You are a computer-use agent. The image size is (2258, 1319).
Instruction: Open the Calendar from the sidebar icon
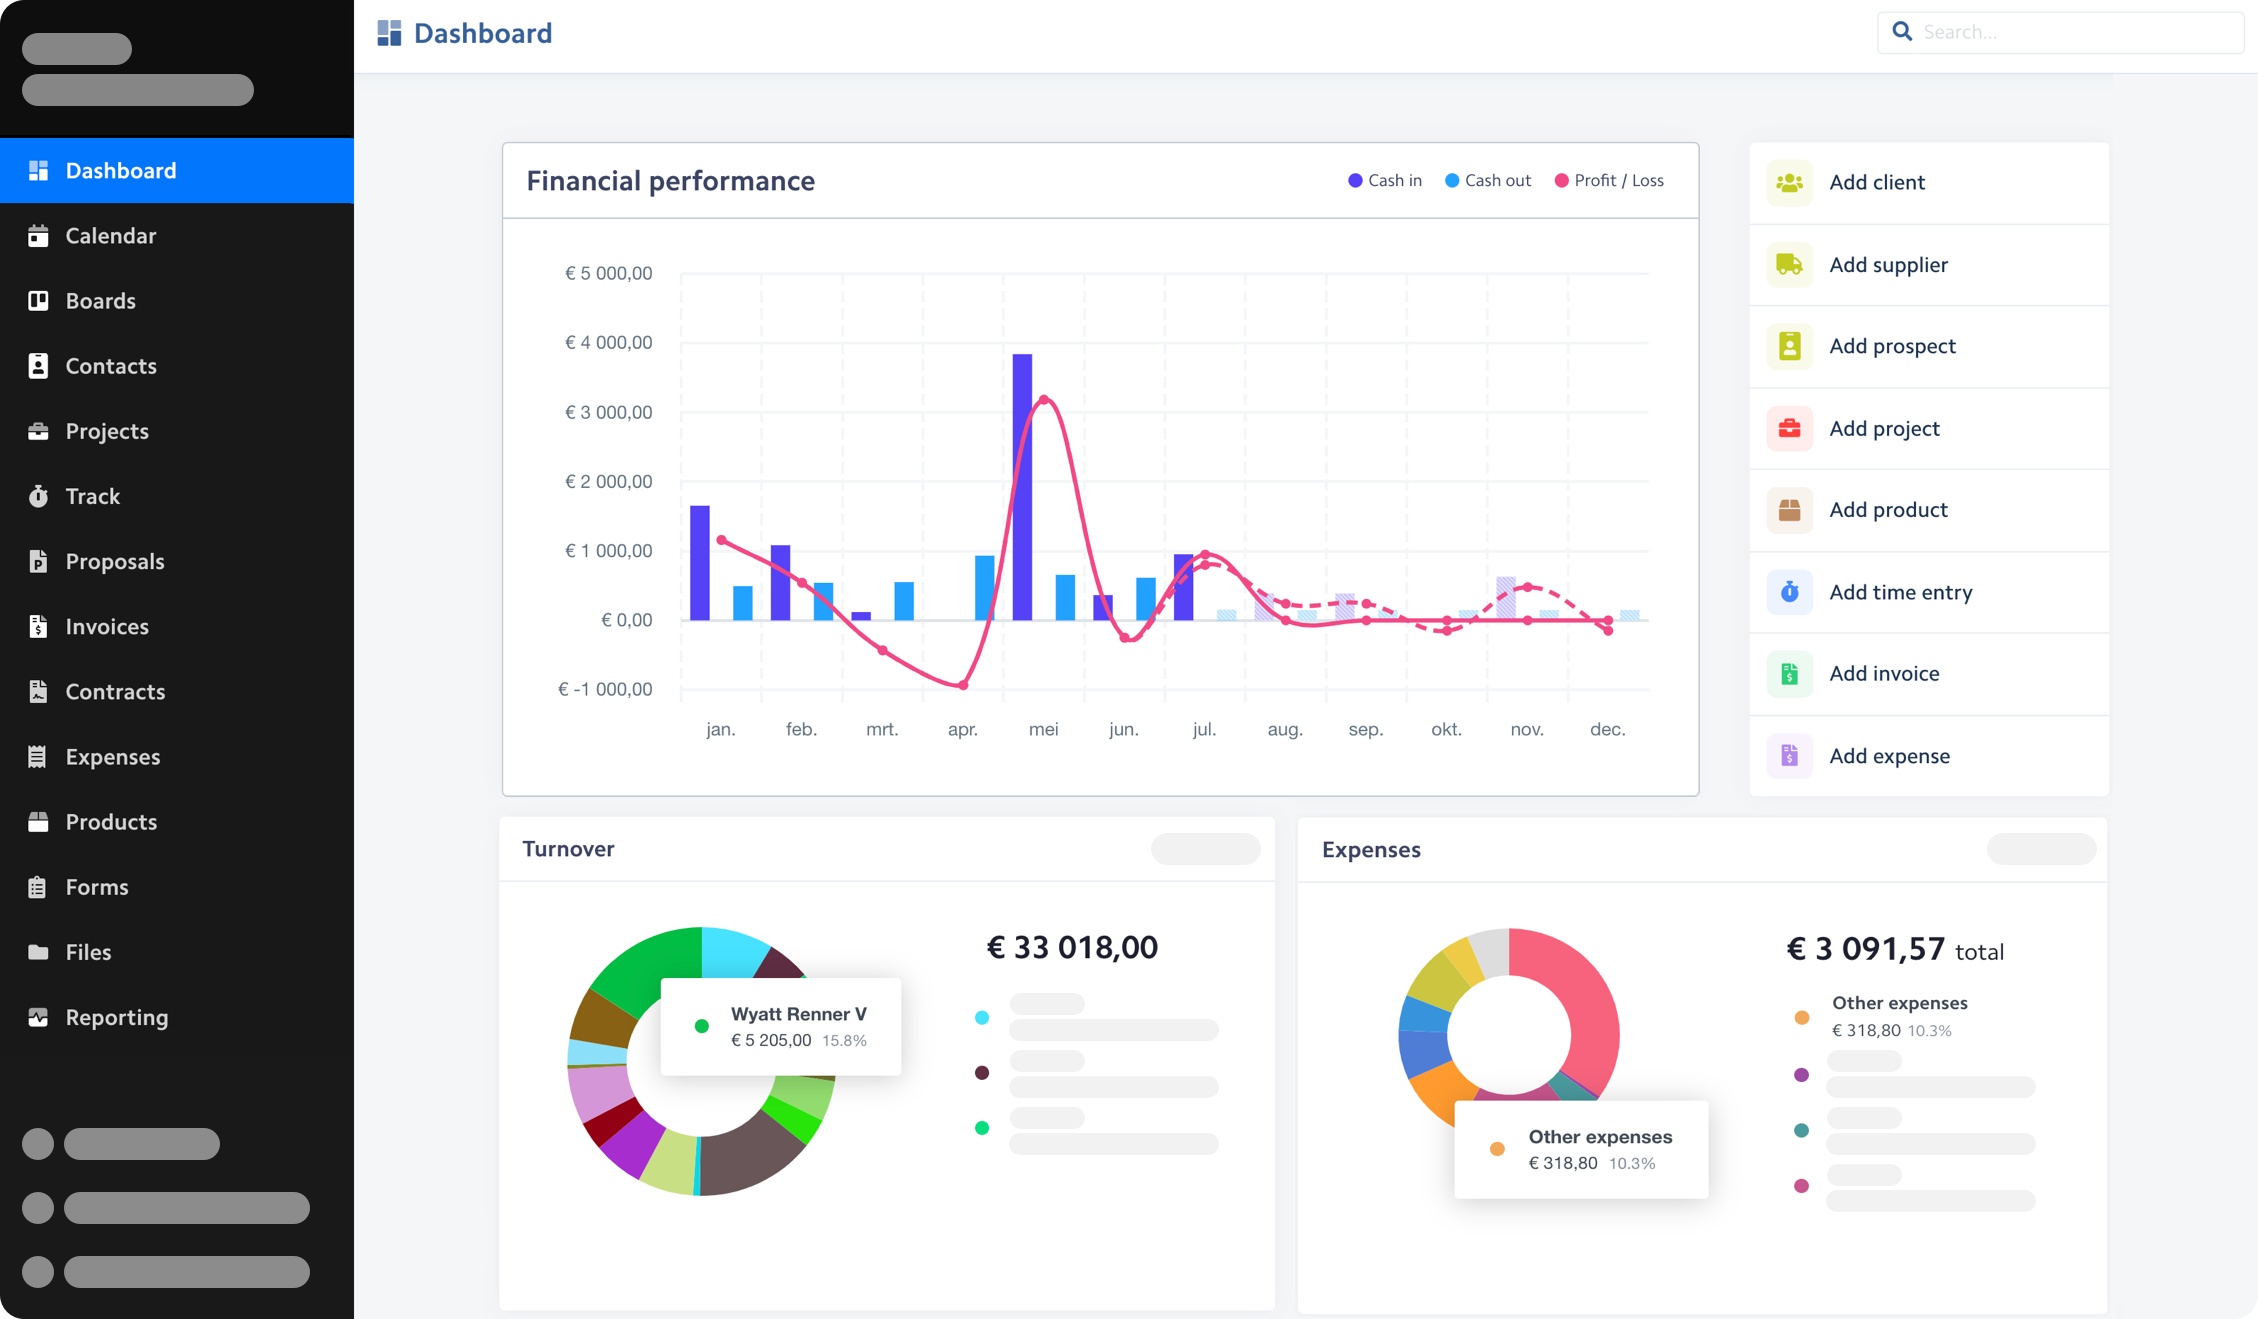click(x=39, y=235)
